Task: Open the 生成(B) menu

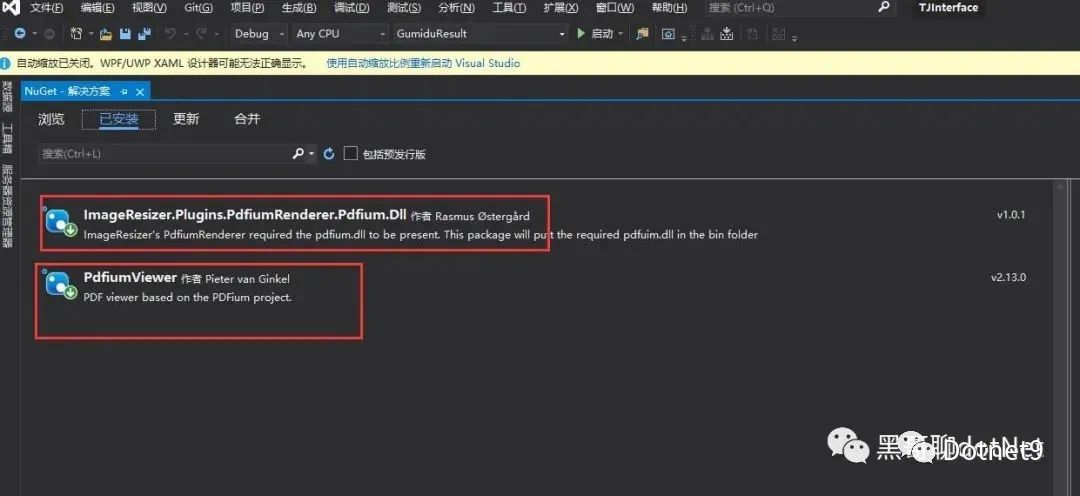Action: pos(299,8)
